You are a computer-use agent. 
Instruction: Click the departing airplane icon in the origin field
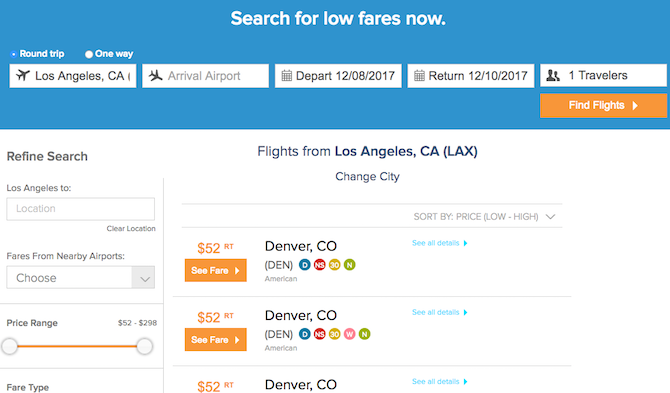click(x=23, y=76)
